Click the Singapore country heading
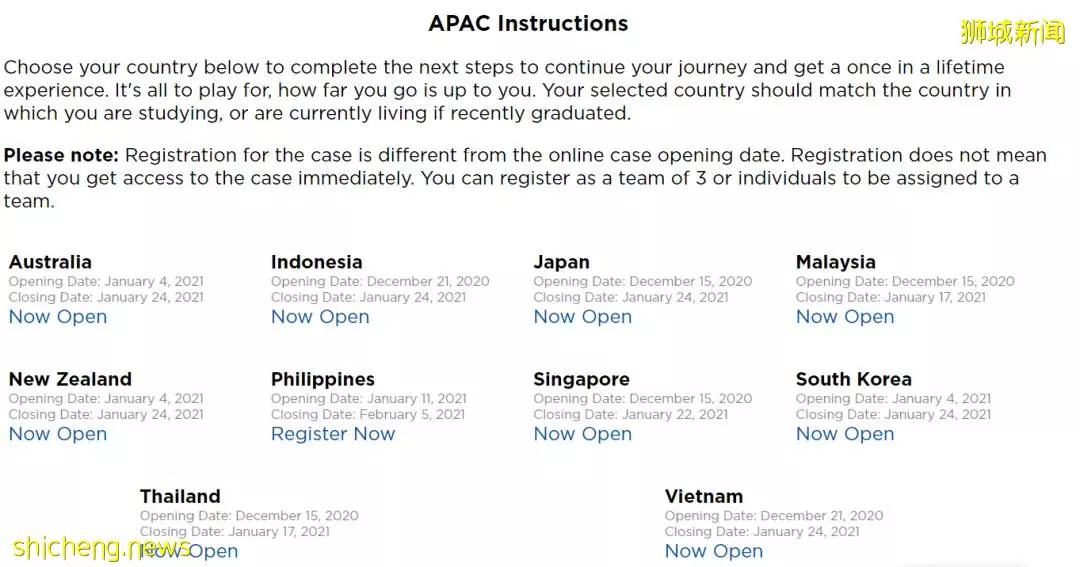The width and height of the screenshot is (1080, 567). coord(581,380)
